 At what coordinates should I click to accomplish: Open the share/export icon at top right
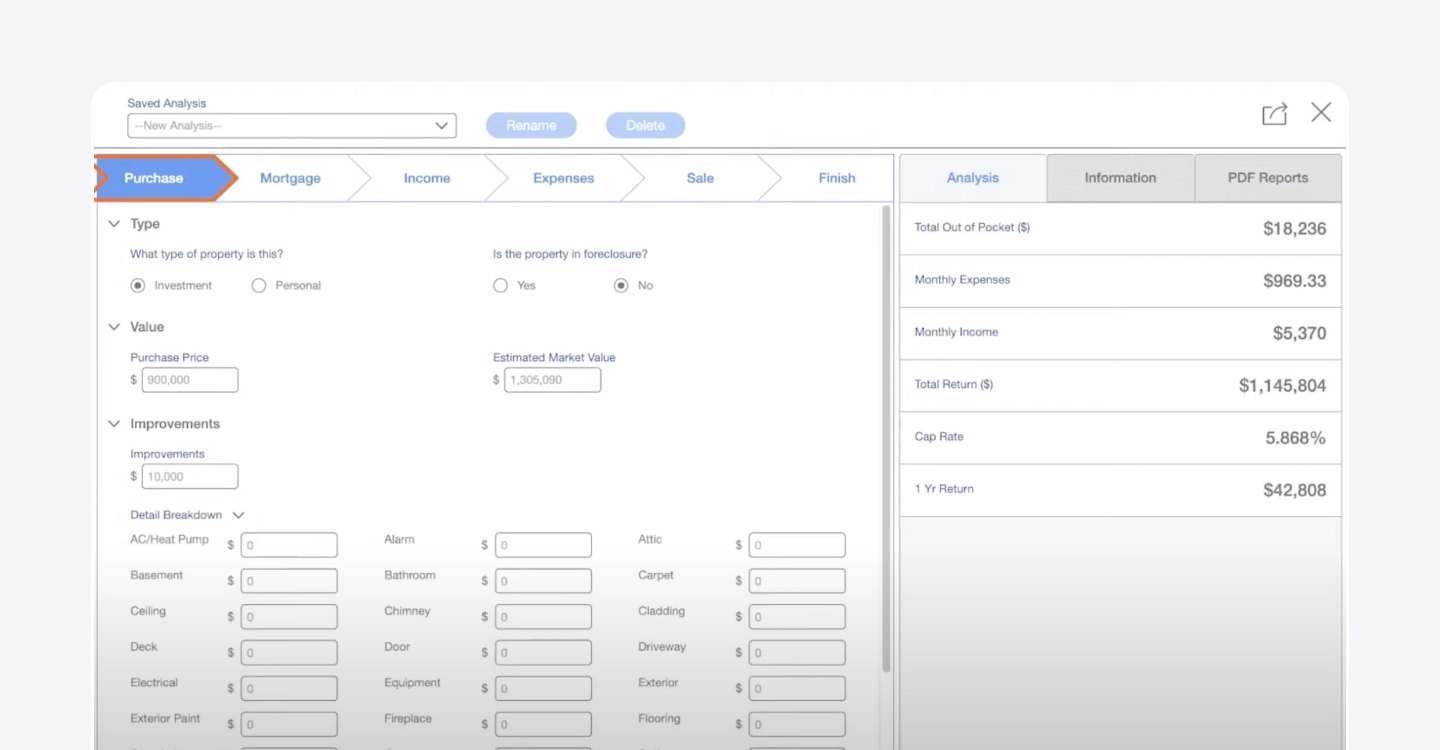(x=1274, y=113)
